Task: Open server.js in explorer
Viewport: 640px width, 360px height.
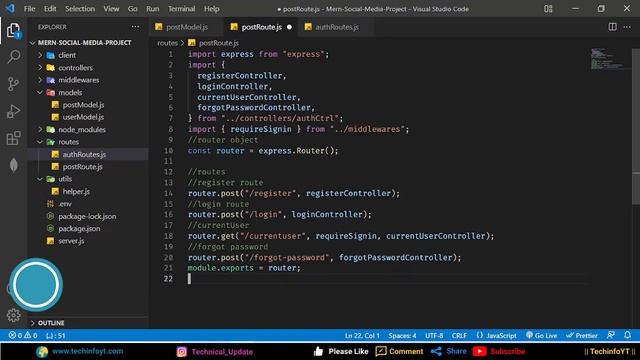Action: coord(71,241)
